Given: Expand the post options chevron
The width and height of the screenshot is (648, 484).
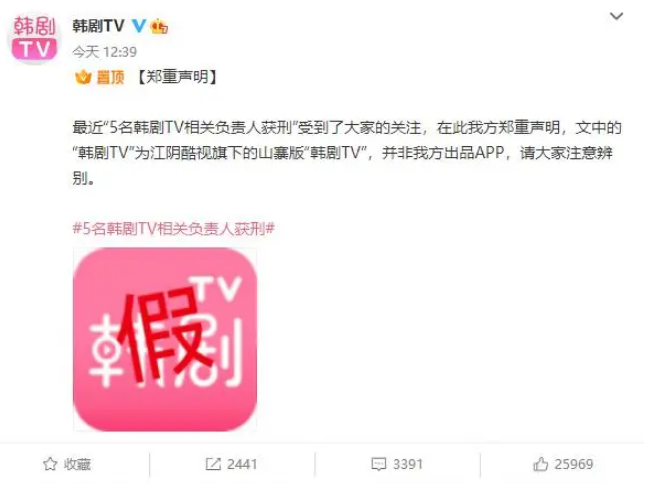Looking at the screenshot, I should (616, 16).
